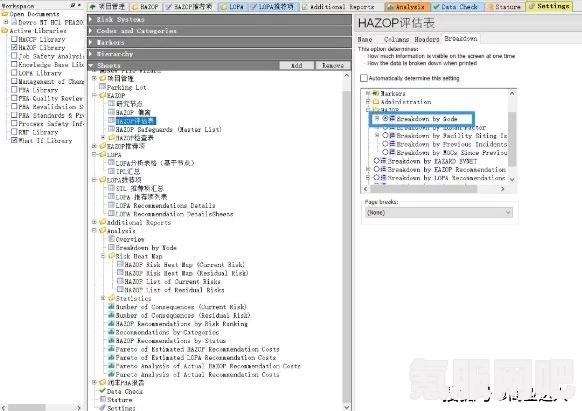Click sheet icon of LOPA分析表格（基于节点）
582x411 pixels.
111,163
